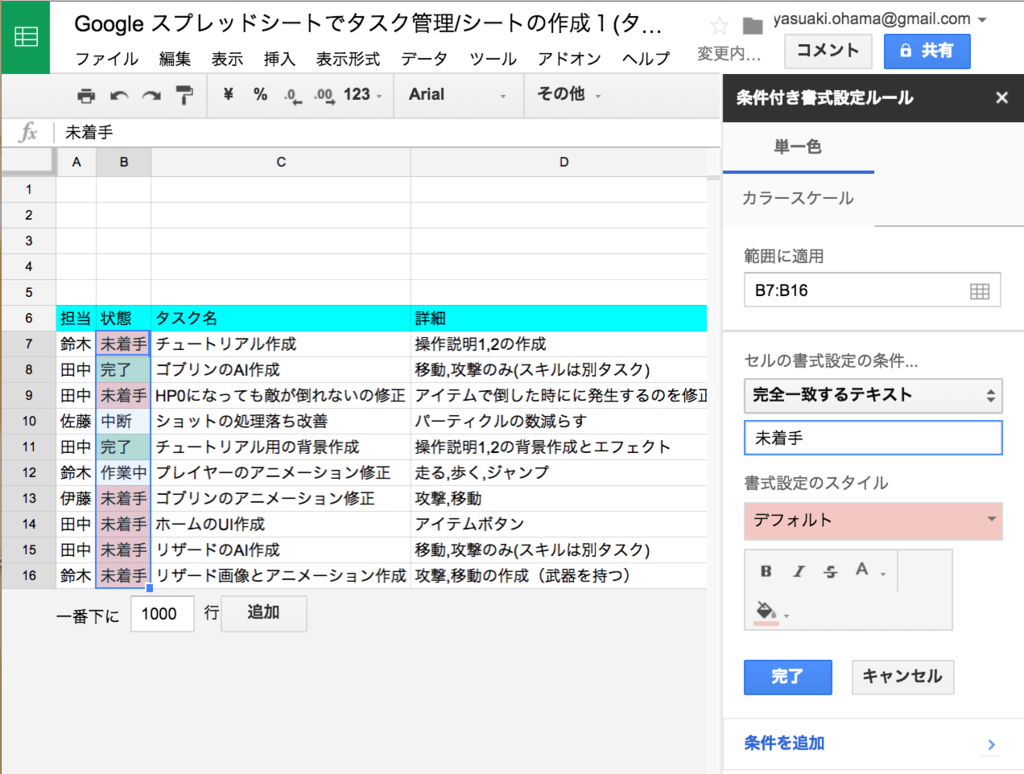Select row 6 header
Viewport: 1024px width, 774px height.
tap(29, 319)
